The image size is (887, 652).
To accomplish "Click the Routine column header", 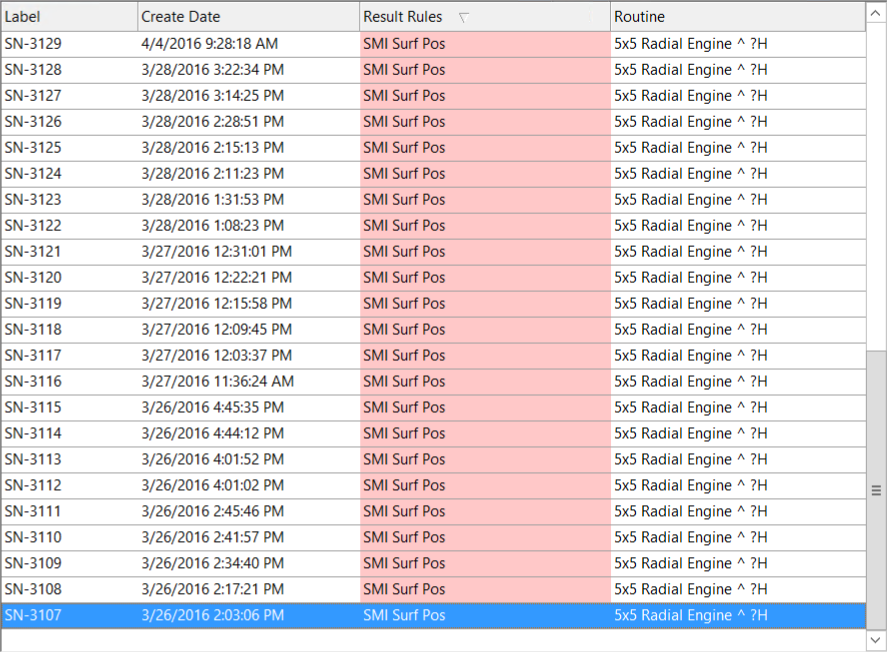I will 640,17.
